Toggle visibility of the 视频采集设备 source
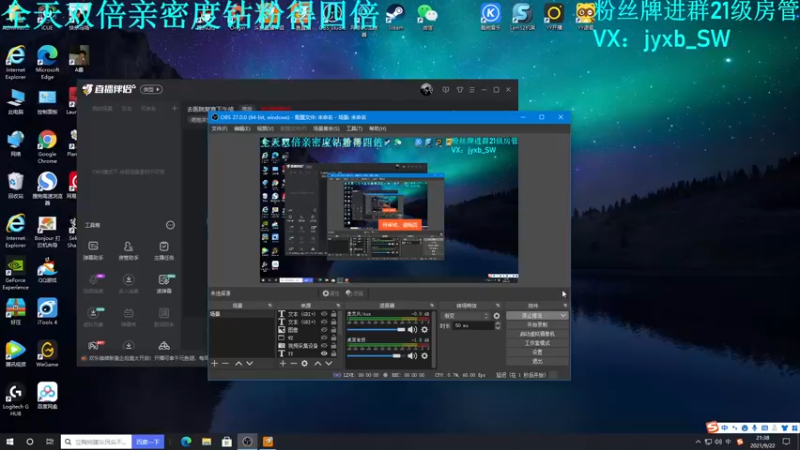 324,345
